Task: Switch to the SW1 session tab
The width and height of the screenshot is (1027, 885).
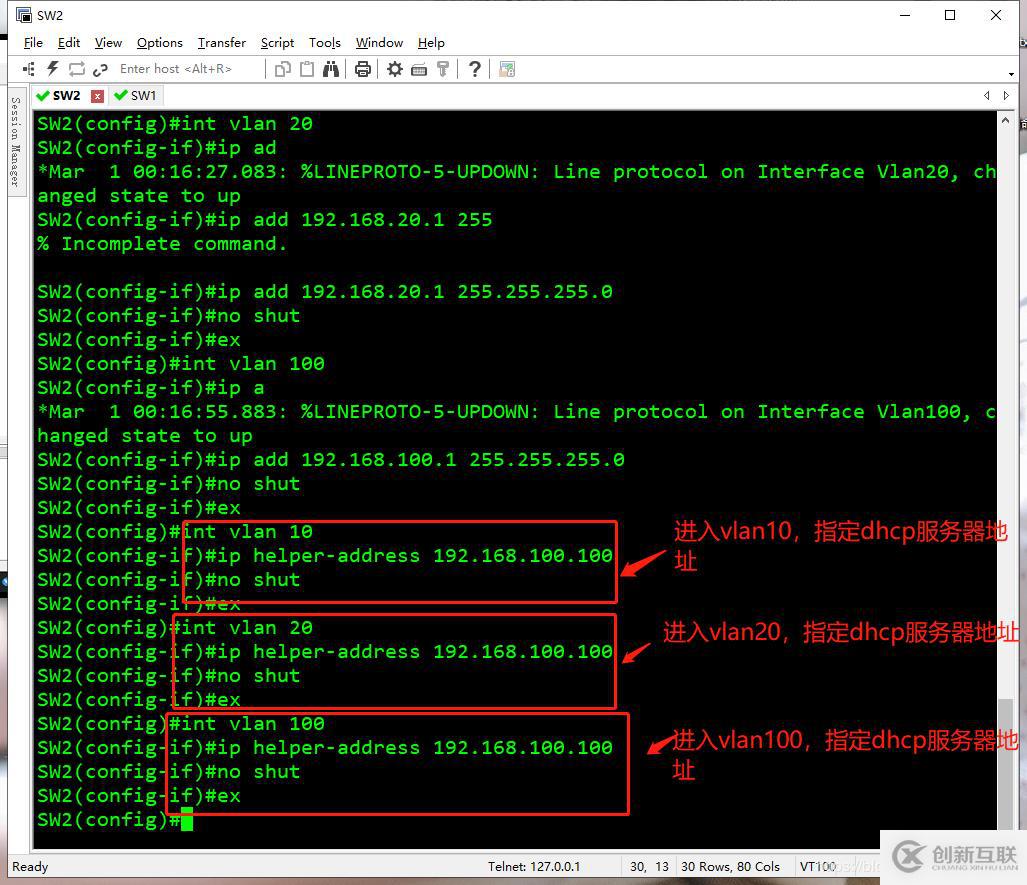Action: [x=136, y=96]
